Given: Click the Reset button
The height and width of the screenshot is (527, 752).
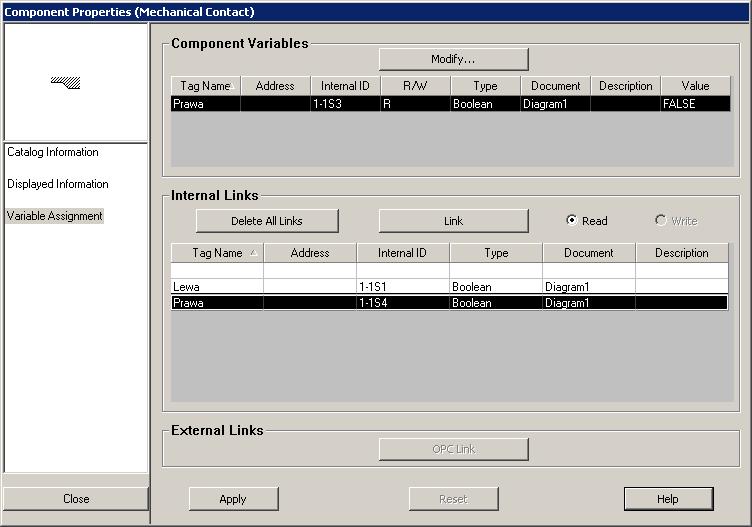Looking at the screenshot, I should click(453, 499).
